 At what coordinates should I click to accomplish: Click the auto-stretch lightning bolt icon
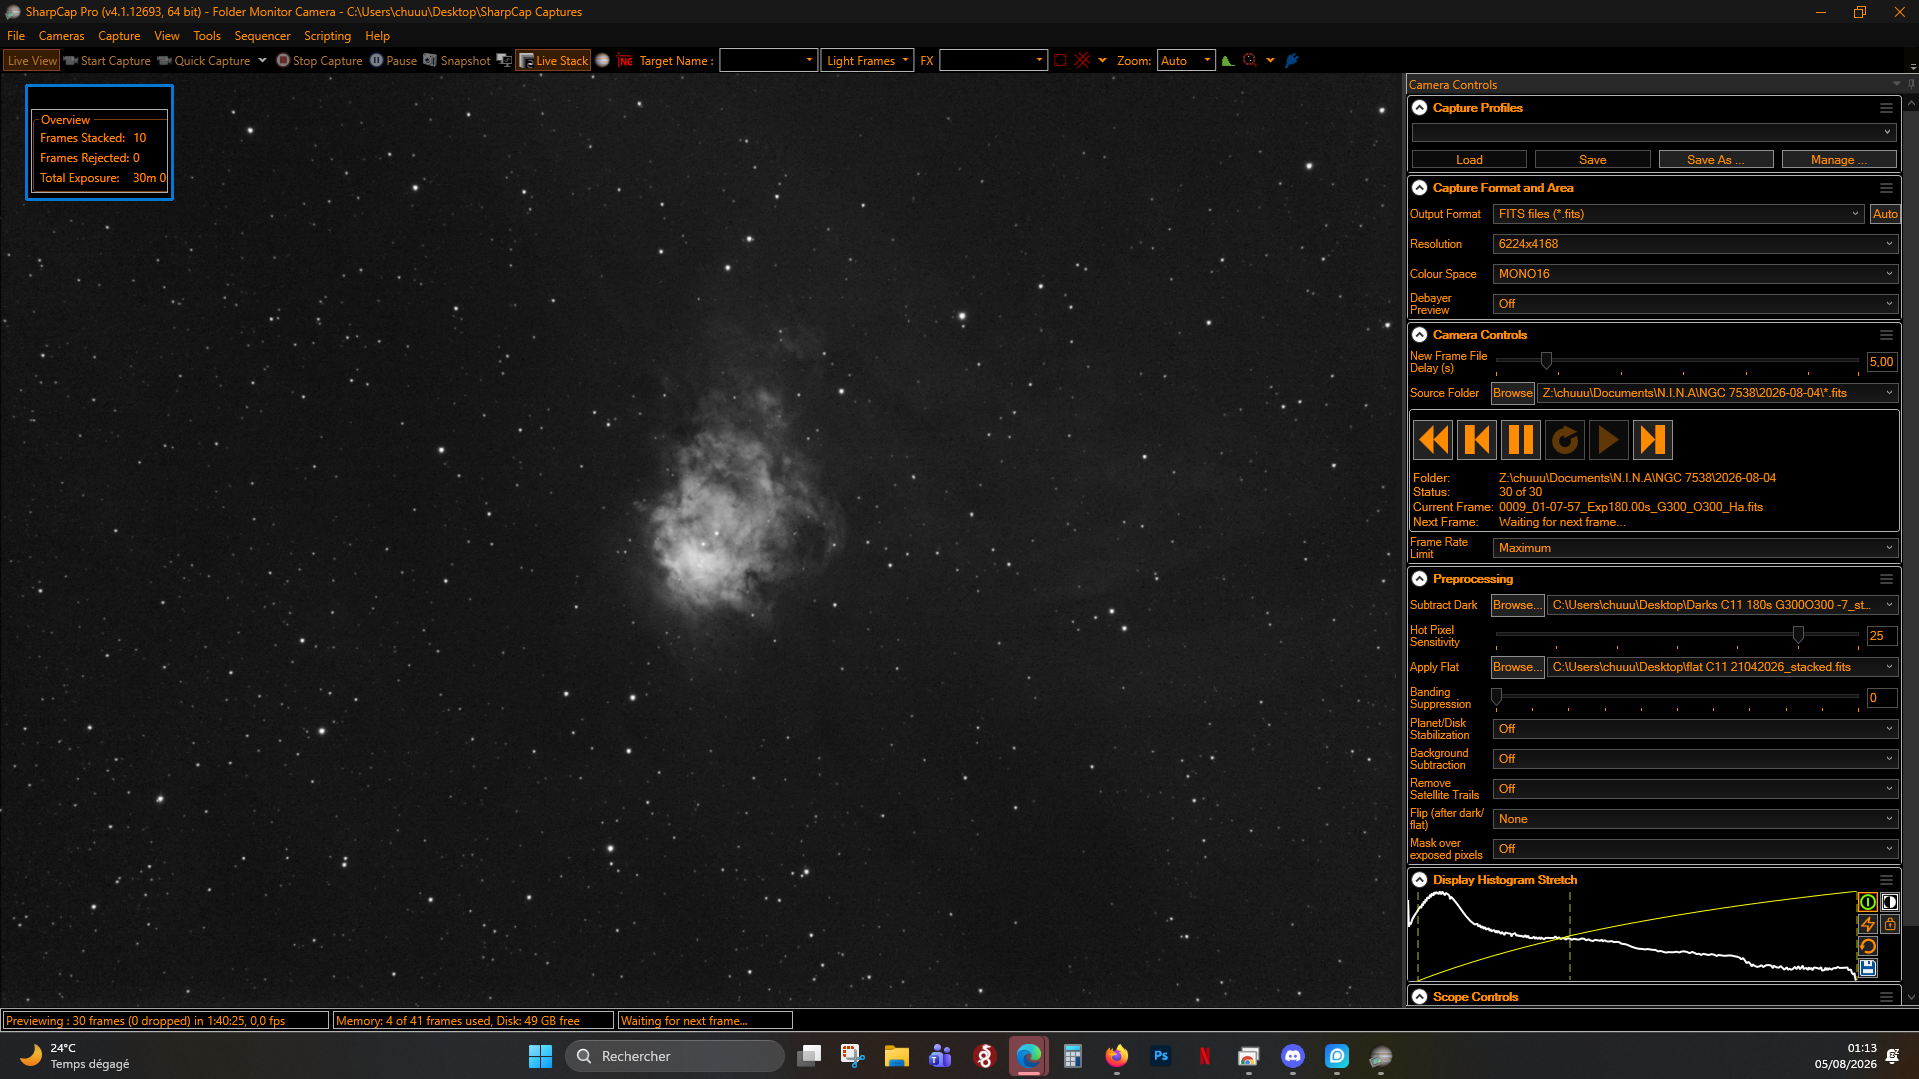tap(1867, 924)
